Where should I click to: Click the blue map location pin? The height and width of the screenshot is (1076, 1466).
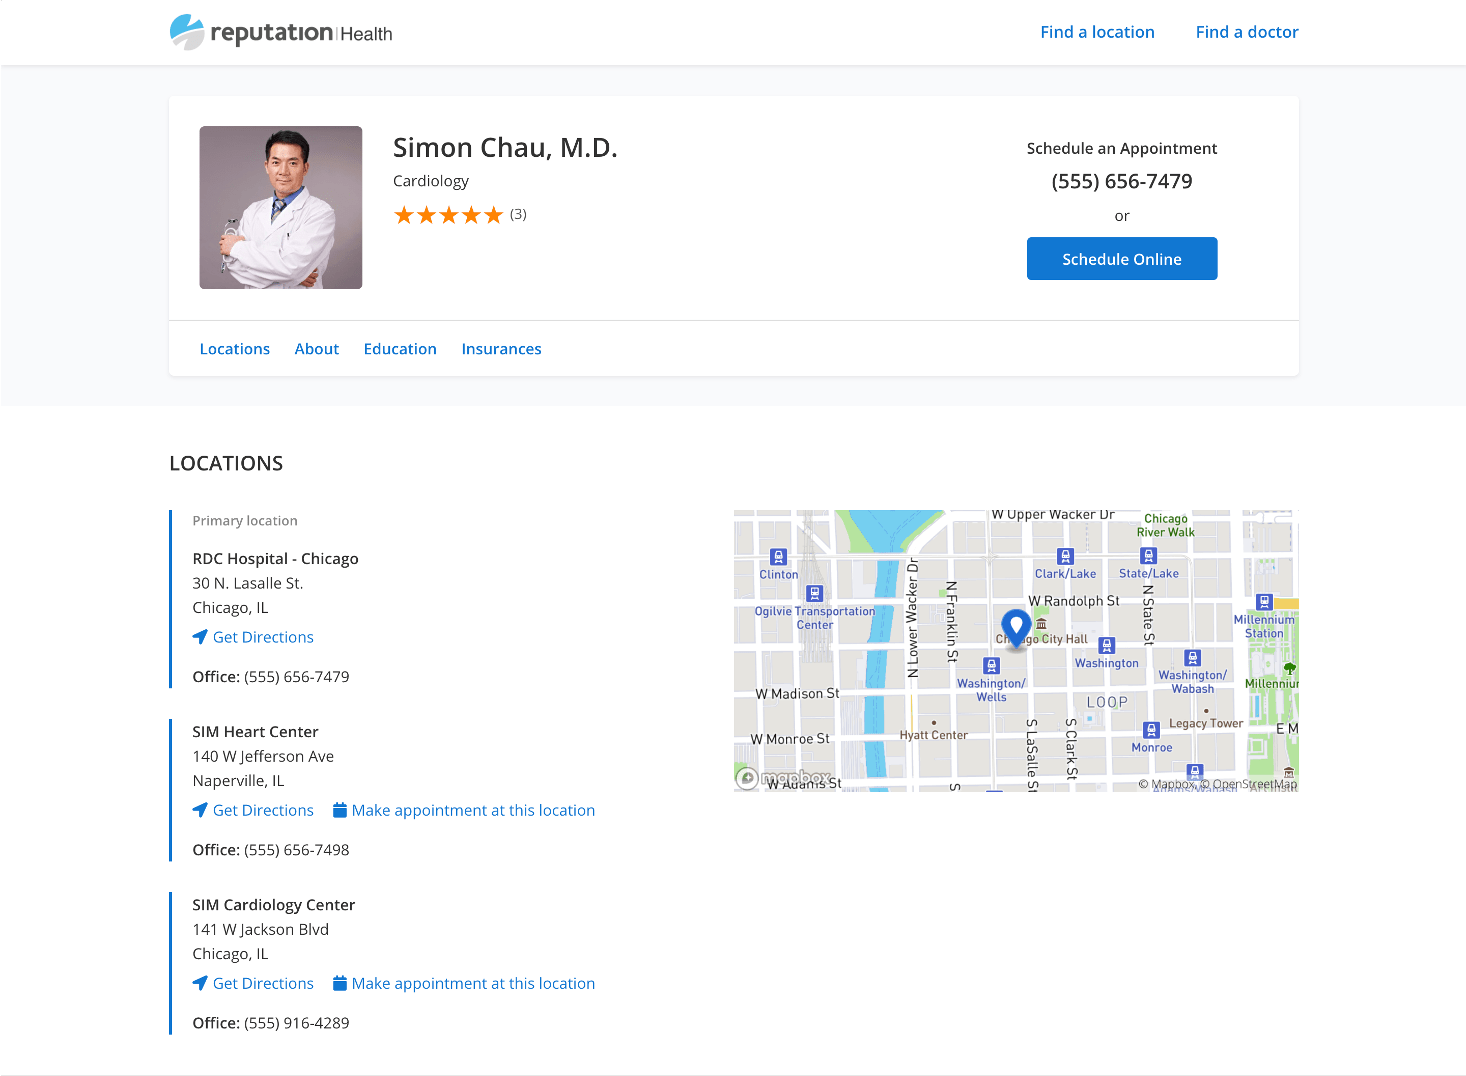1016,629
